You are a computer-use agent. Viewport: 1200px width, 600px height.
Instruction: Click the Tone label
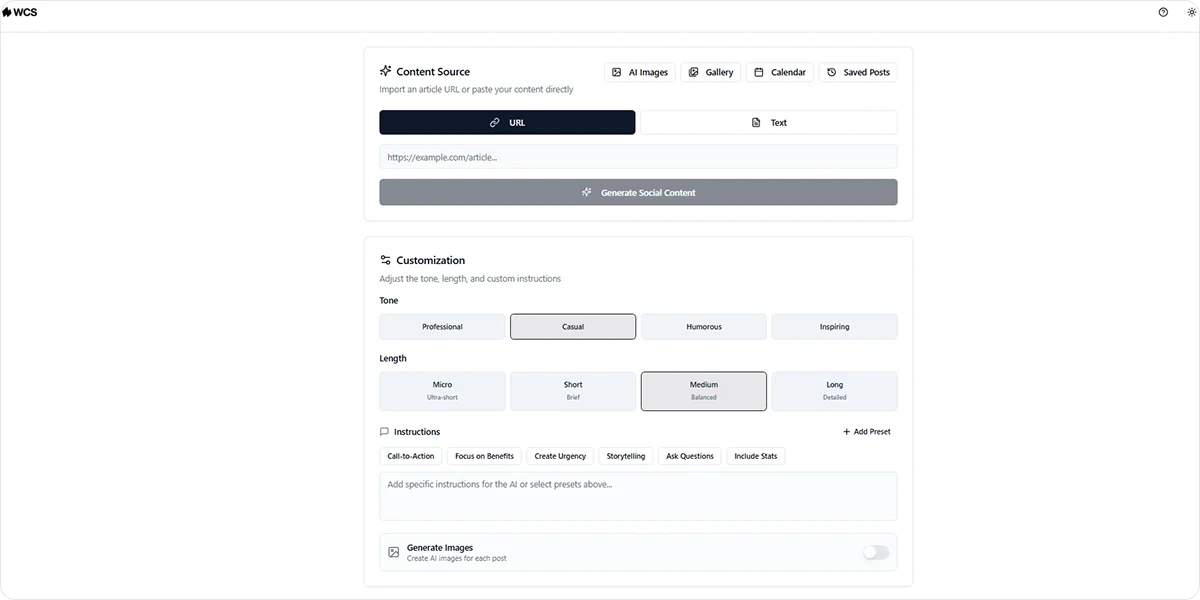coord(389,300)
